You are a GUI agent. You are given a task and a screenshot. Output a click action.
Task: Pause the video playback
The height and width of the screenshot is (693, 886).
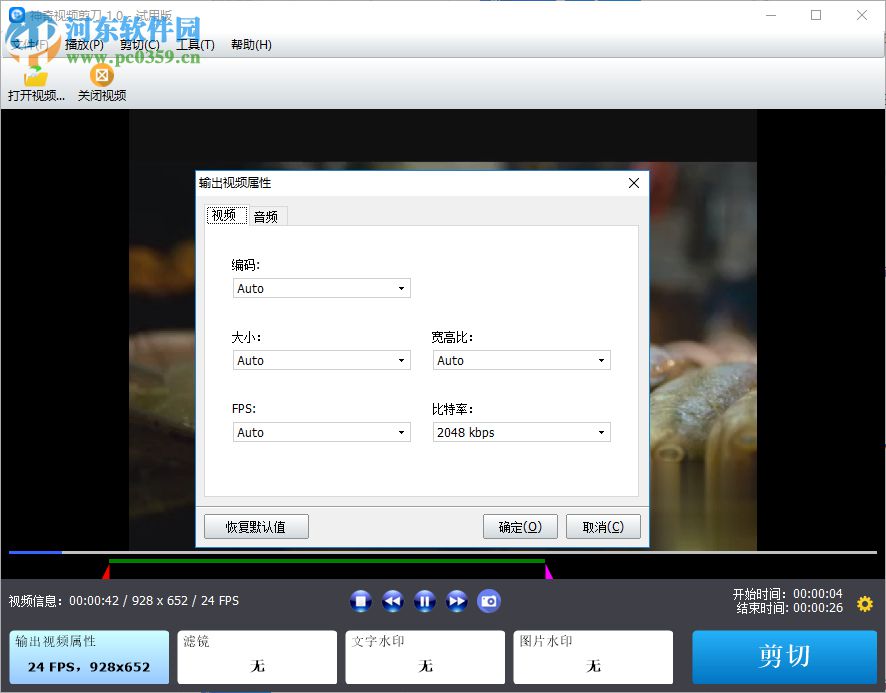tap(425, 601)
